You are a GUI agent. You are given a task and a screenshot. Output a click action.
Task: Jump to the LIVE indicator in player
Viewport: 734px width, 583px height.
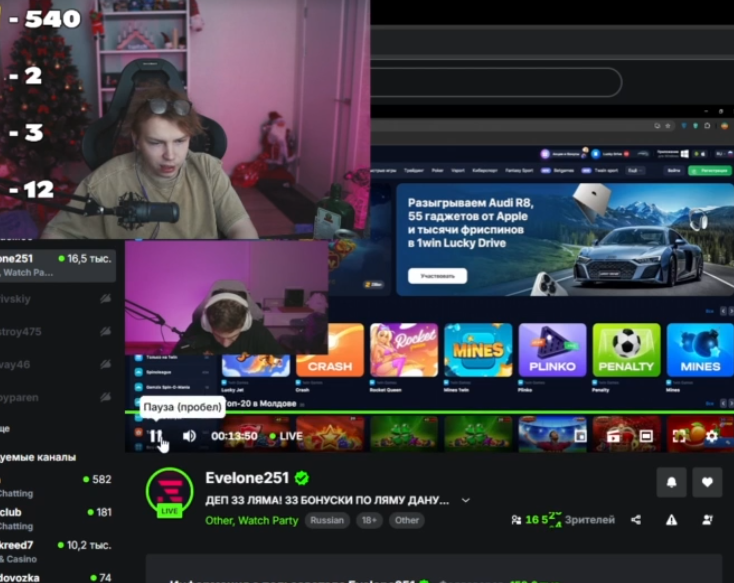(x=286, y=436)
